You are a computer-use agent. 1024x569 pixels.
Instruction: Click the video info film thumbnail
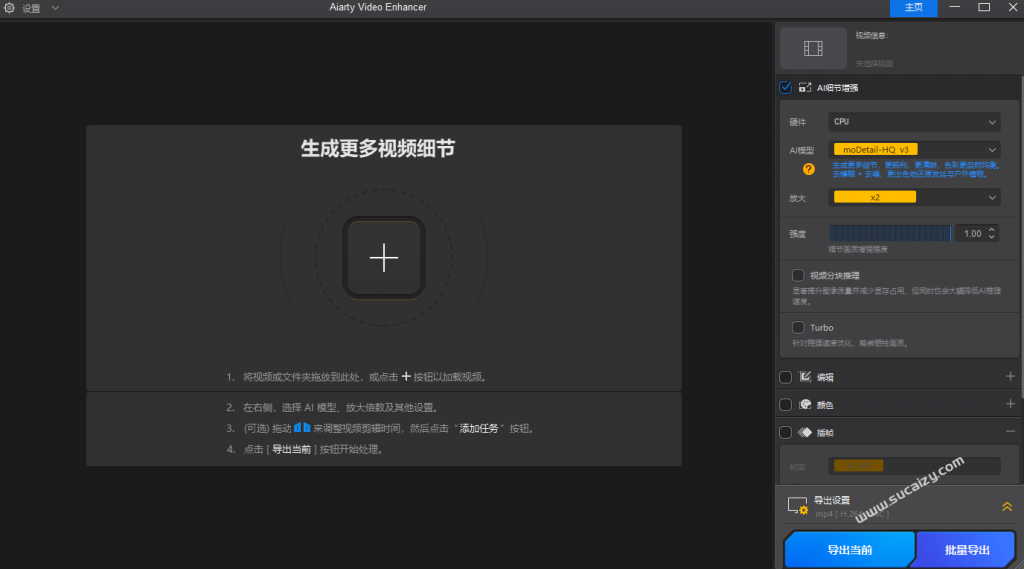pos(813,48)
